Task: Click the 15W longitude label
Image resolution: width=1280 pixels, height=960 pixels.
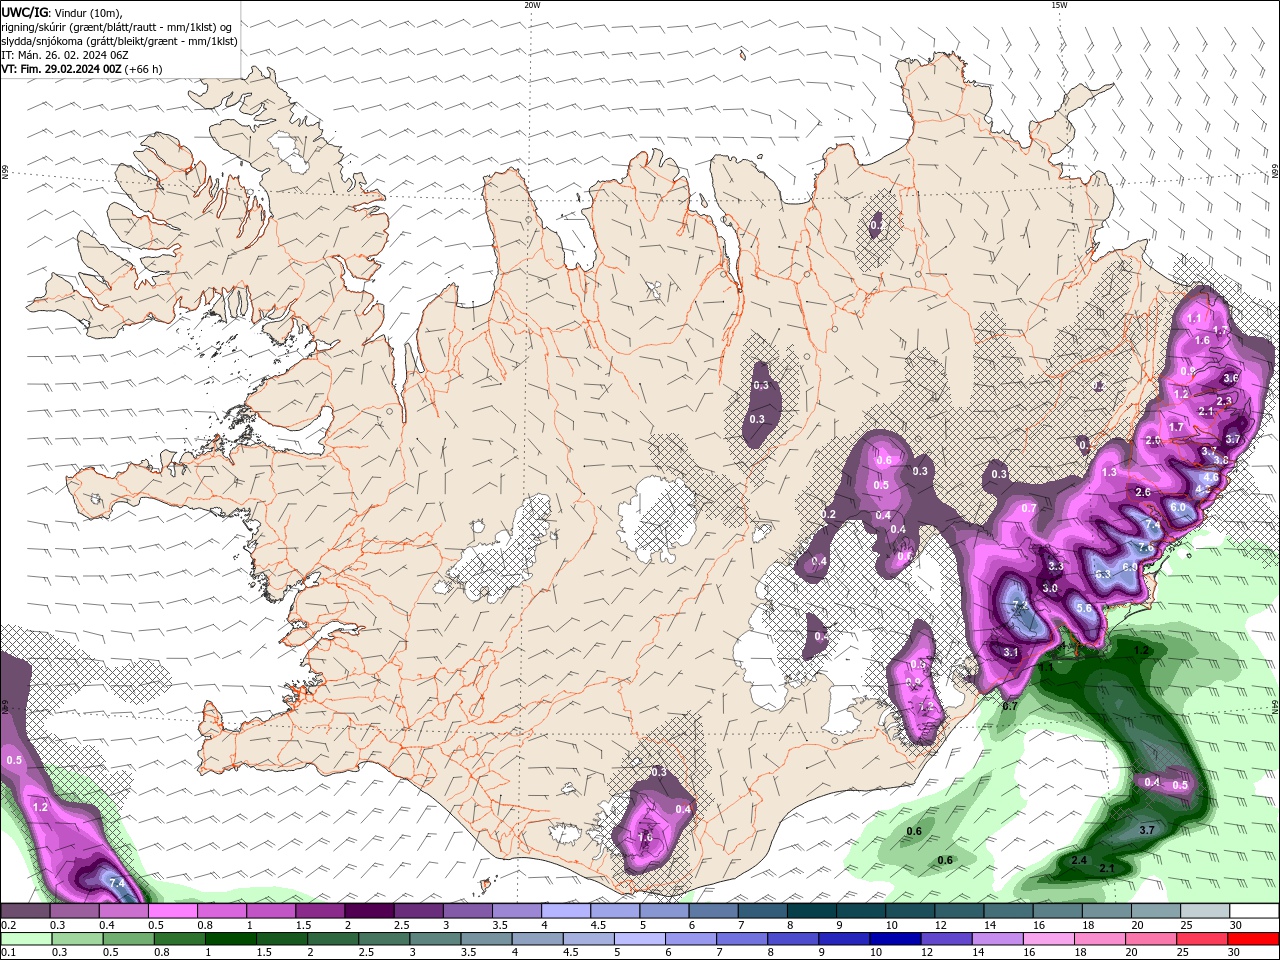Action: [x=1059, y=5]
